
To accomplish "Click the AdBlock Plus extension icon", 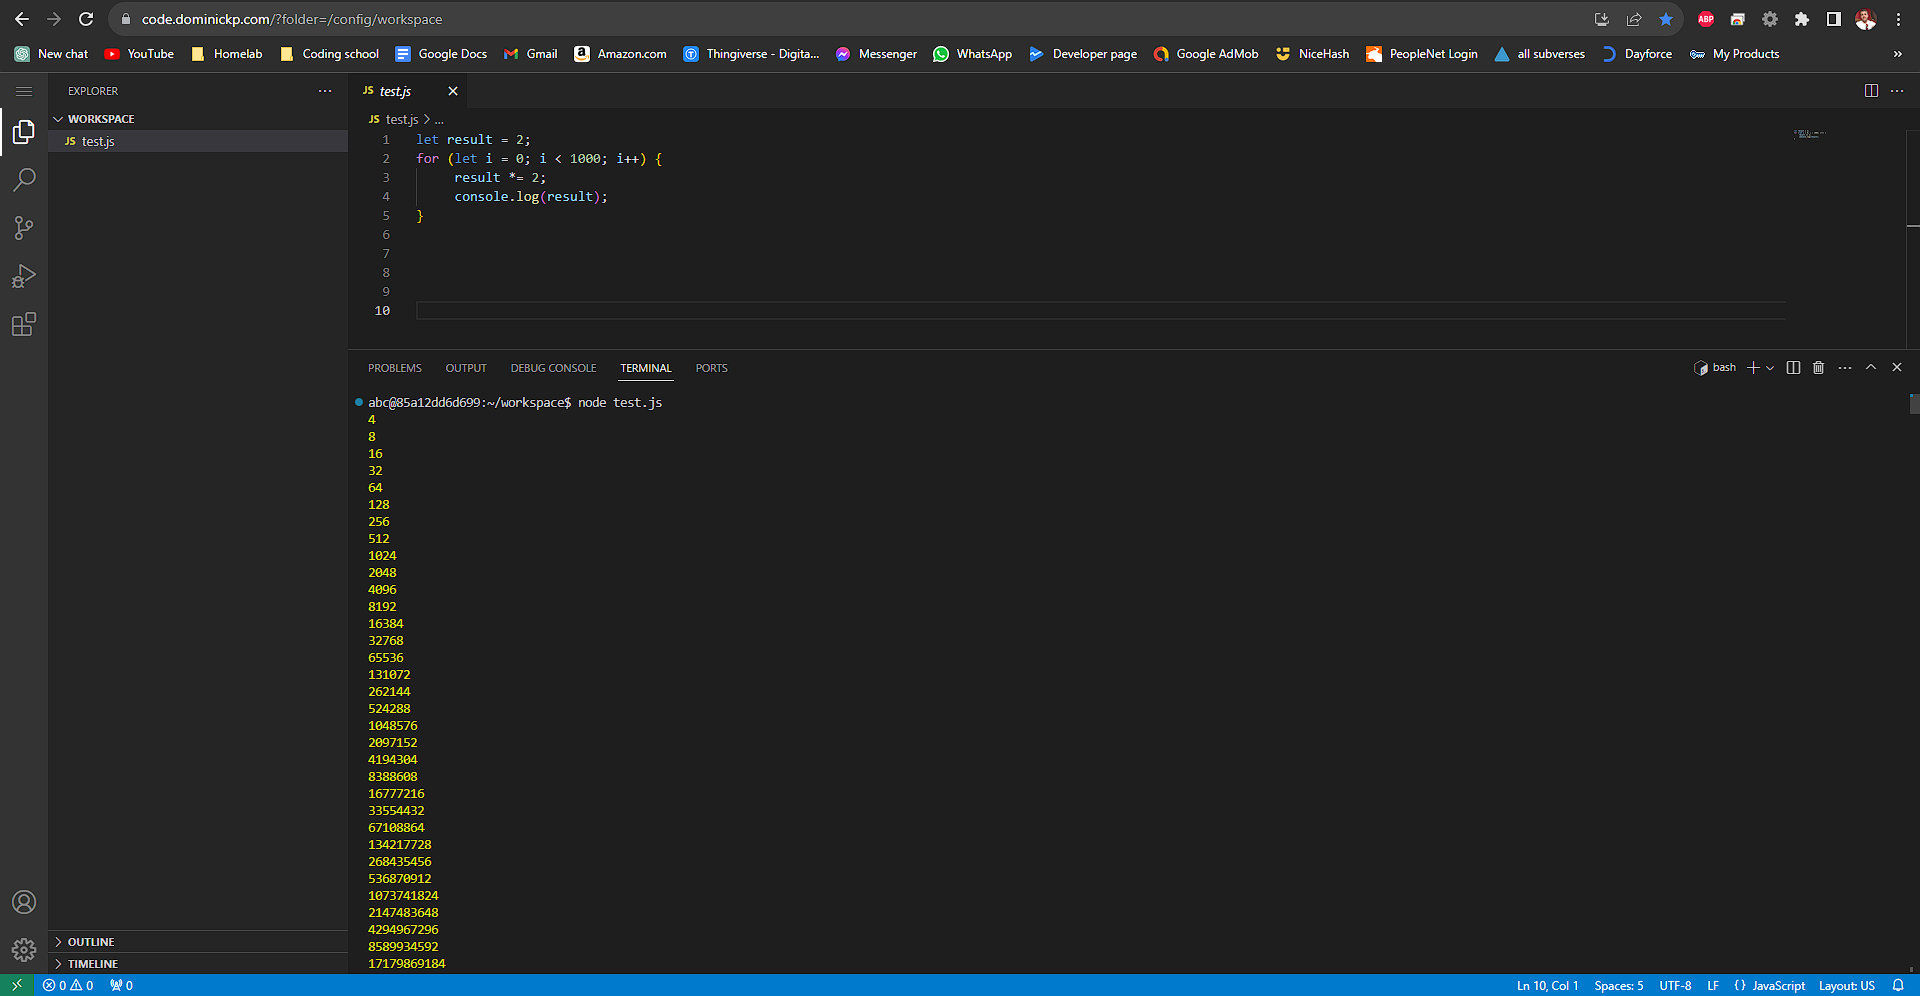I will coord(1706,19).
